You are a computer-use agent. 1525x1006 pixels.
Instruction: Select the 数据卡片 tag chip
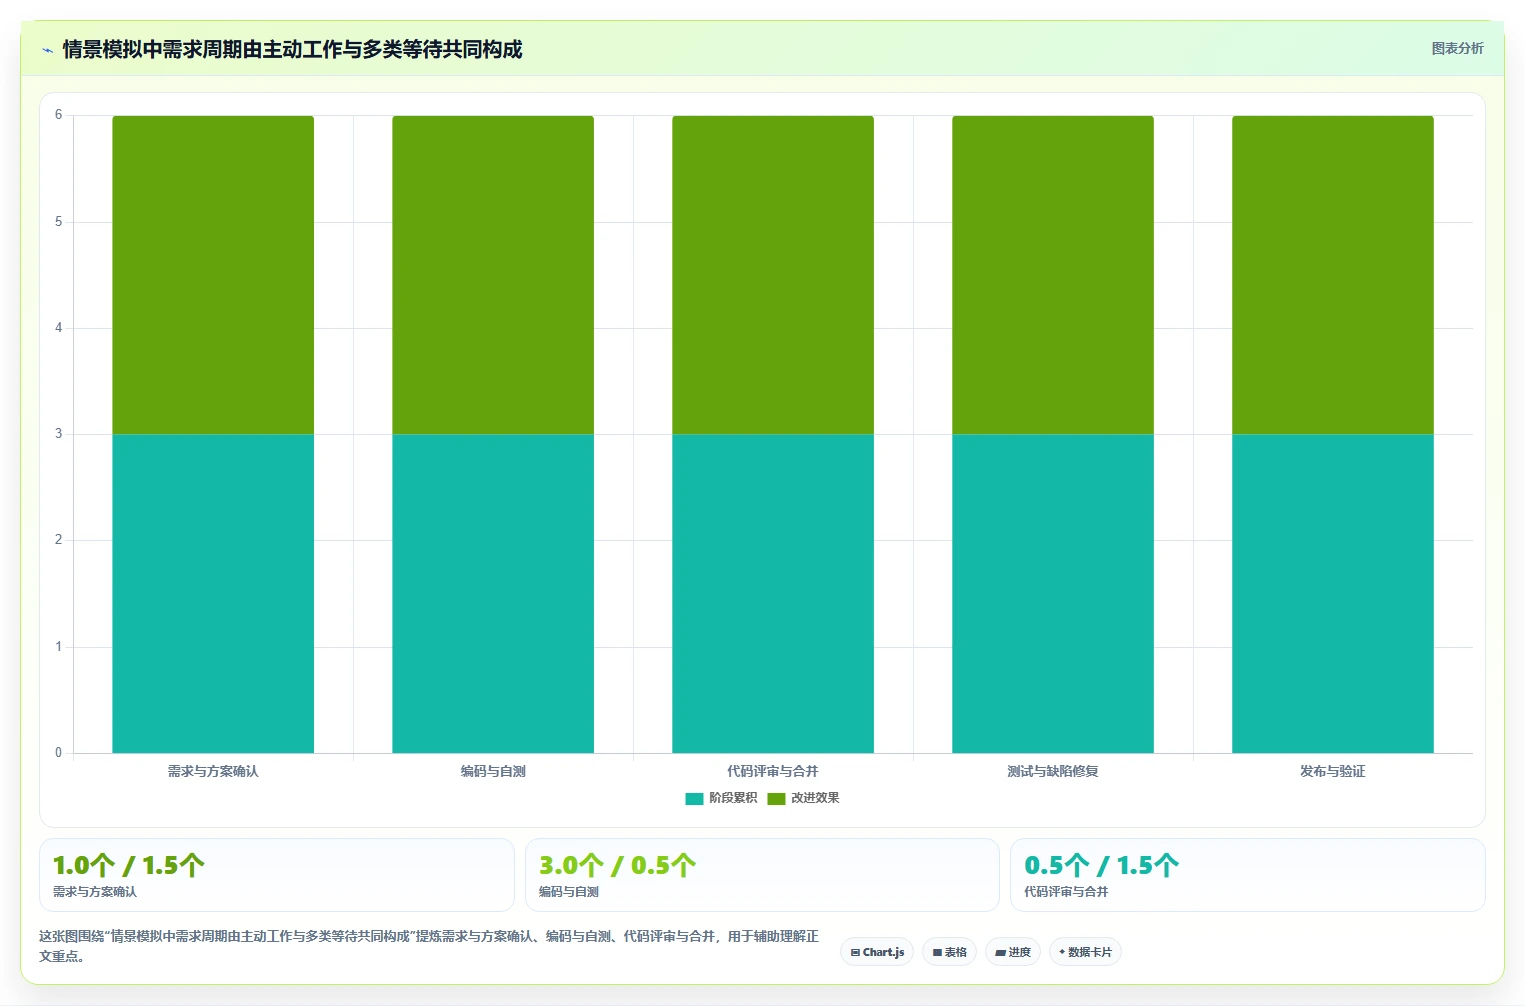(x=1085, y=952)
